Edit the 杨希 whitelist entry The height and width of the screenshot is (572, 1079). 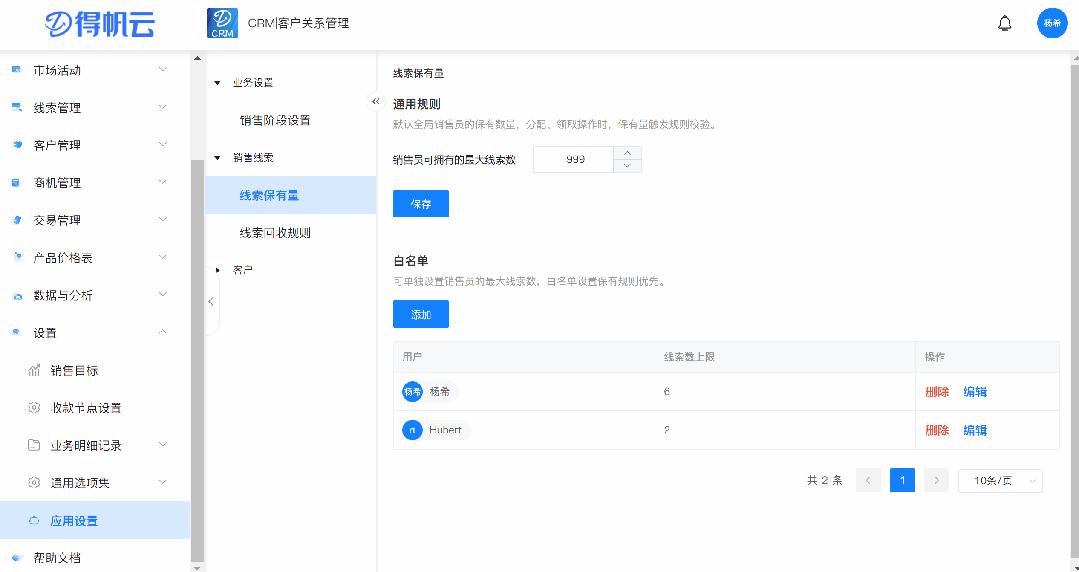coord(975,392)
